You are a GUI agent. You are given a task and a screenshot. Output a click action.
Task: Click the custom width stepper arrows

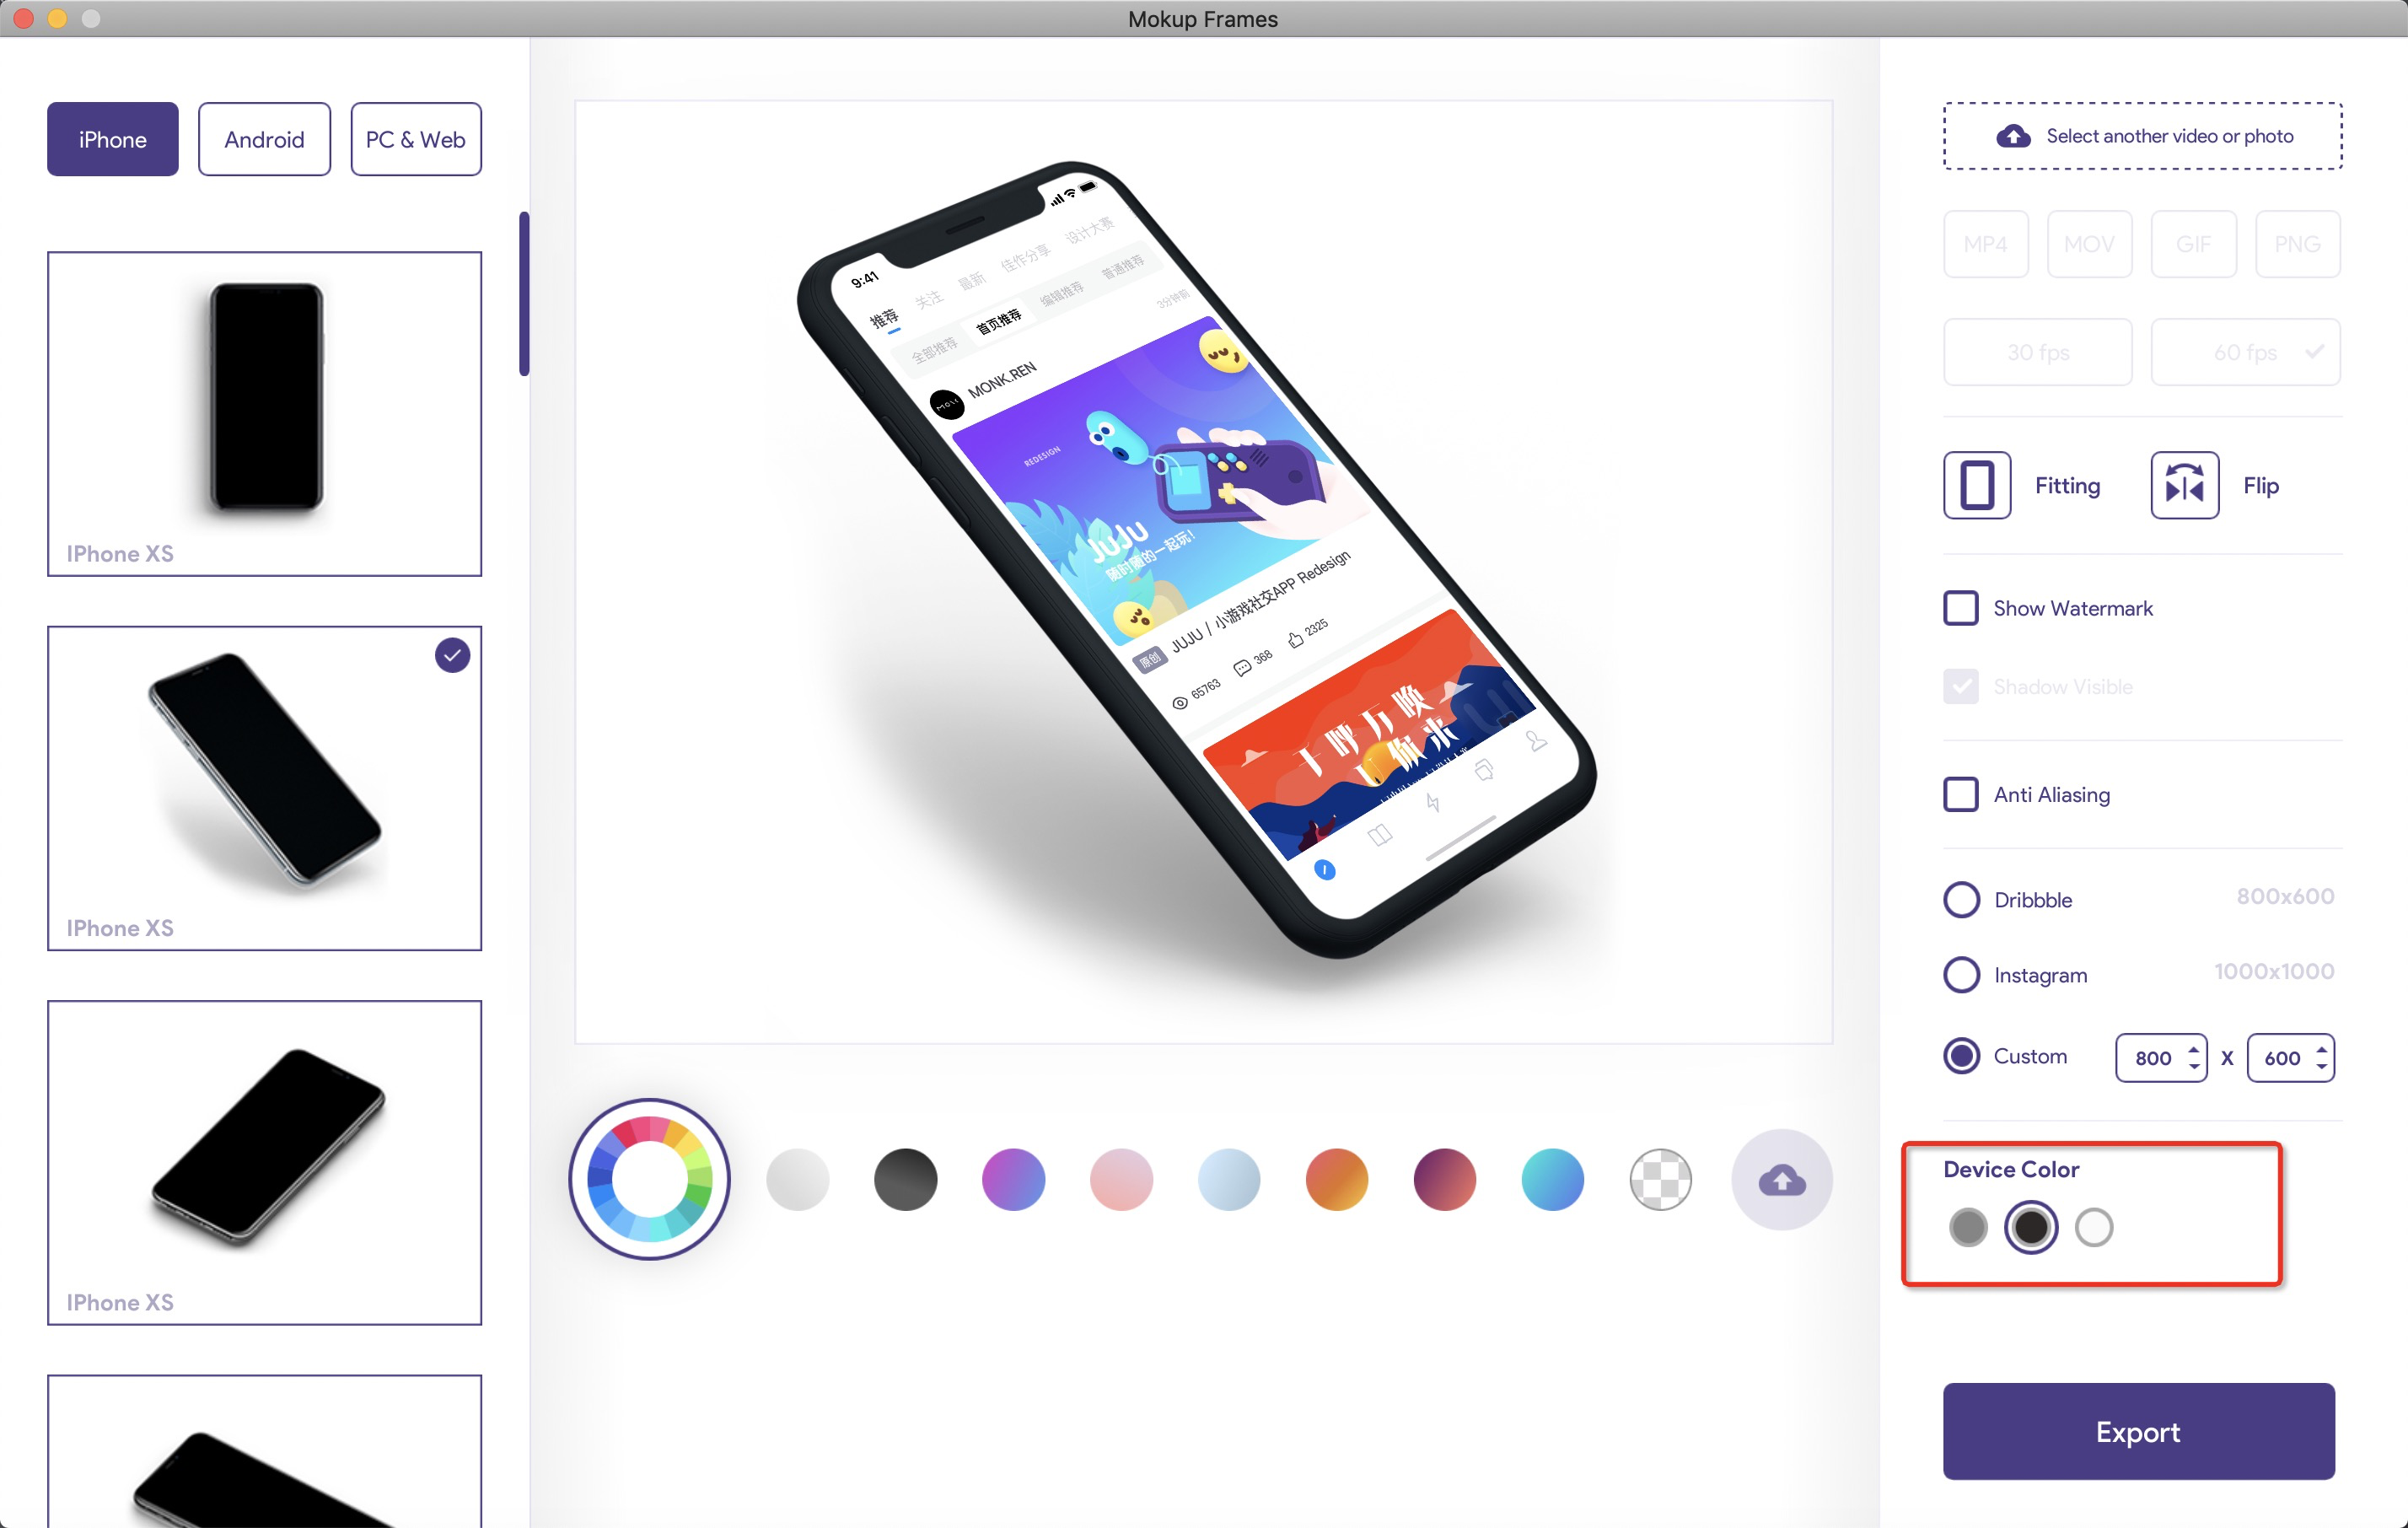pos(2193,1057)
